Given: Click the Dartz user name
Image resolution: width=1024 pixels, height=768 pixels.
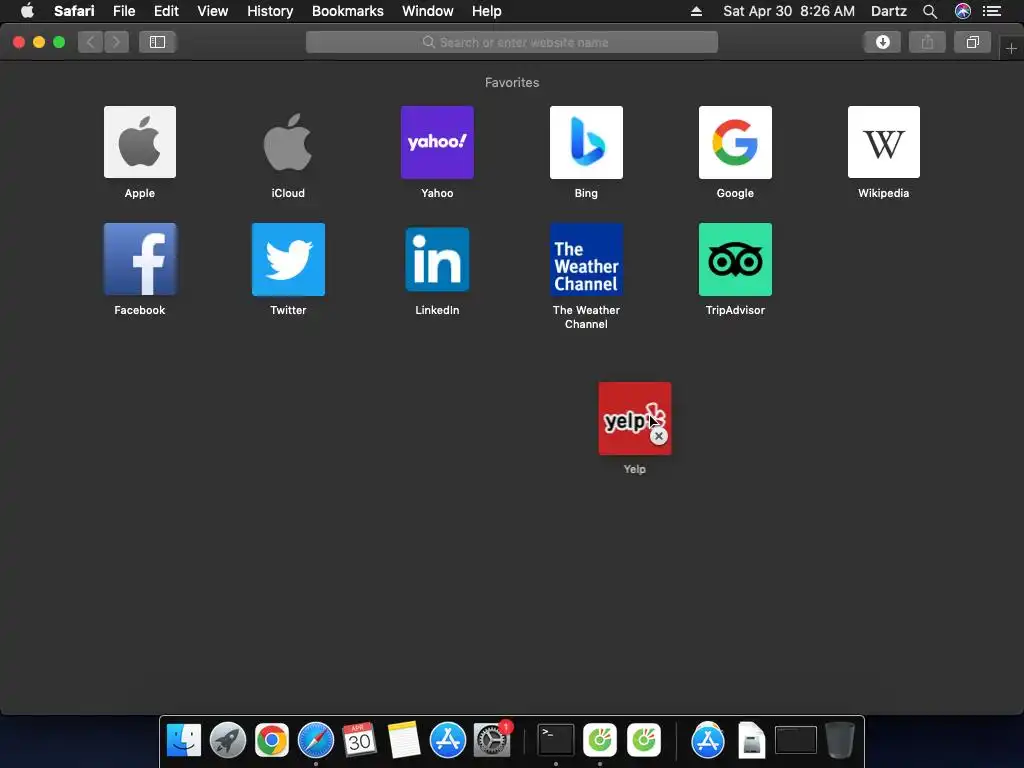Looking at the screenshot, I should (x=889, y=11).
